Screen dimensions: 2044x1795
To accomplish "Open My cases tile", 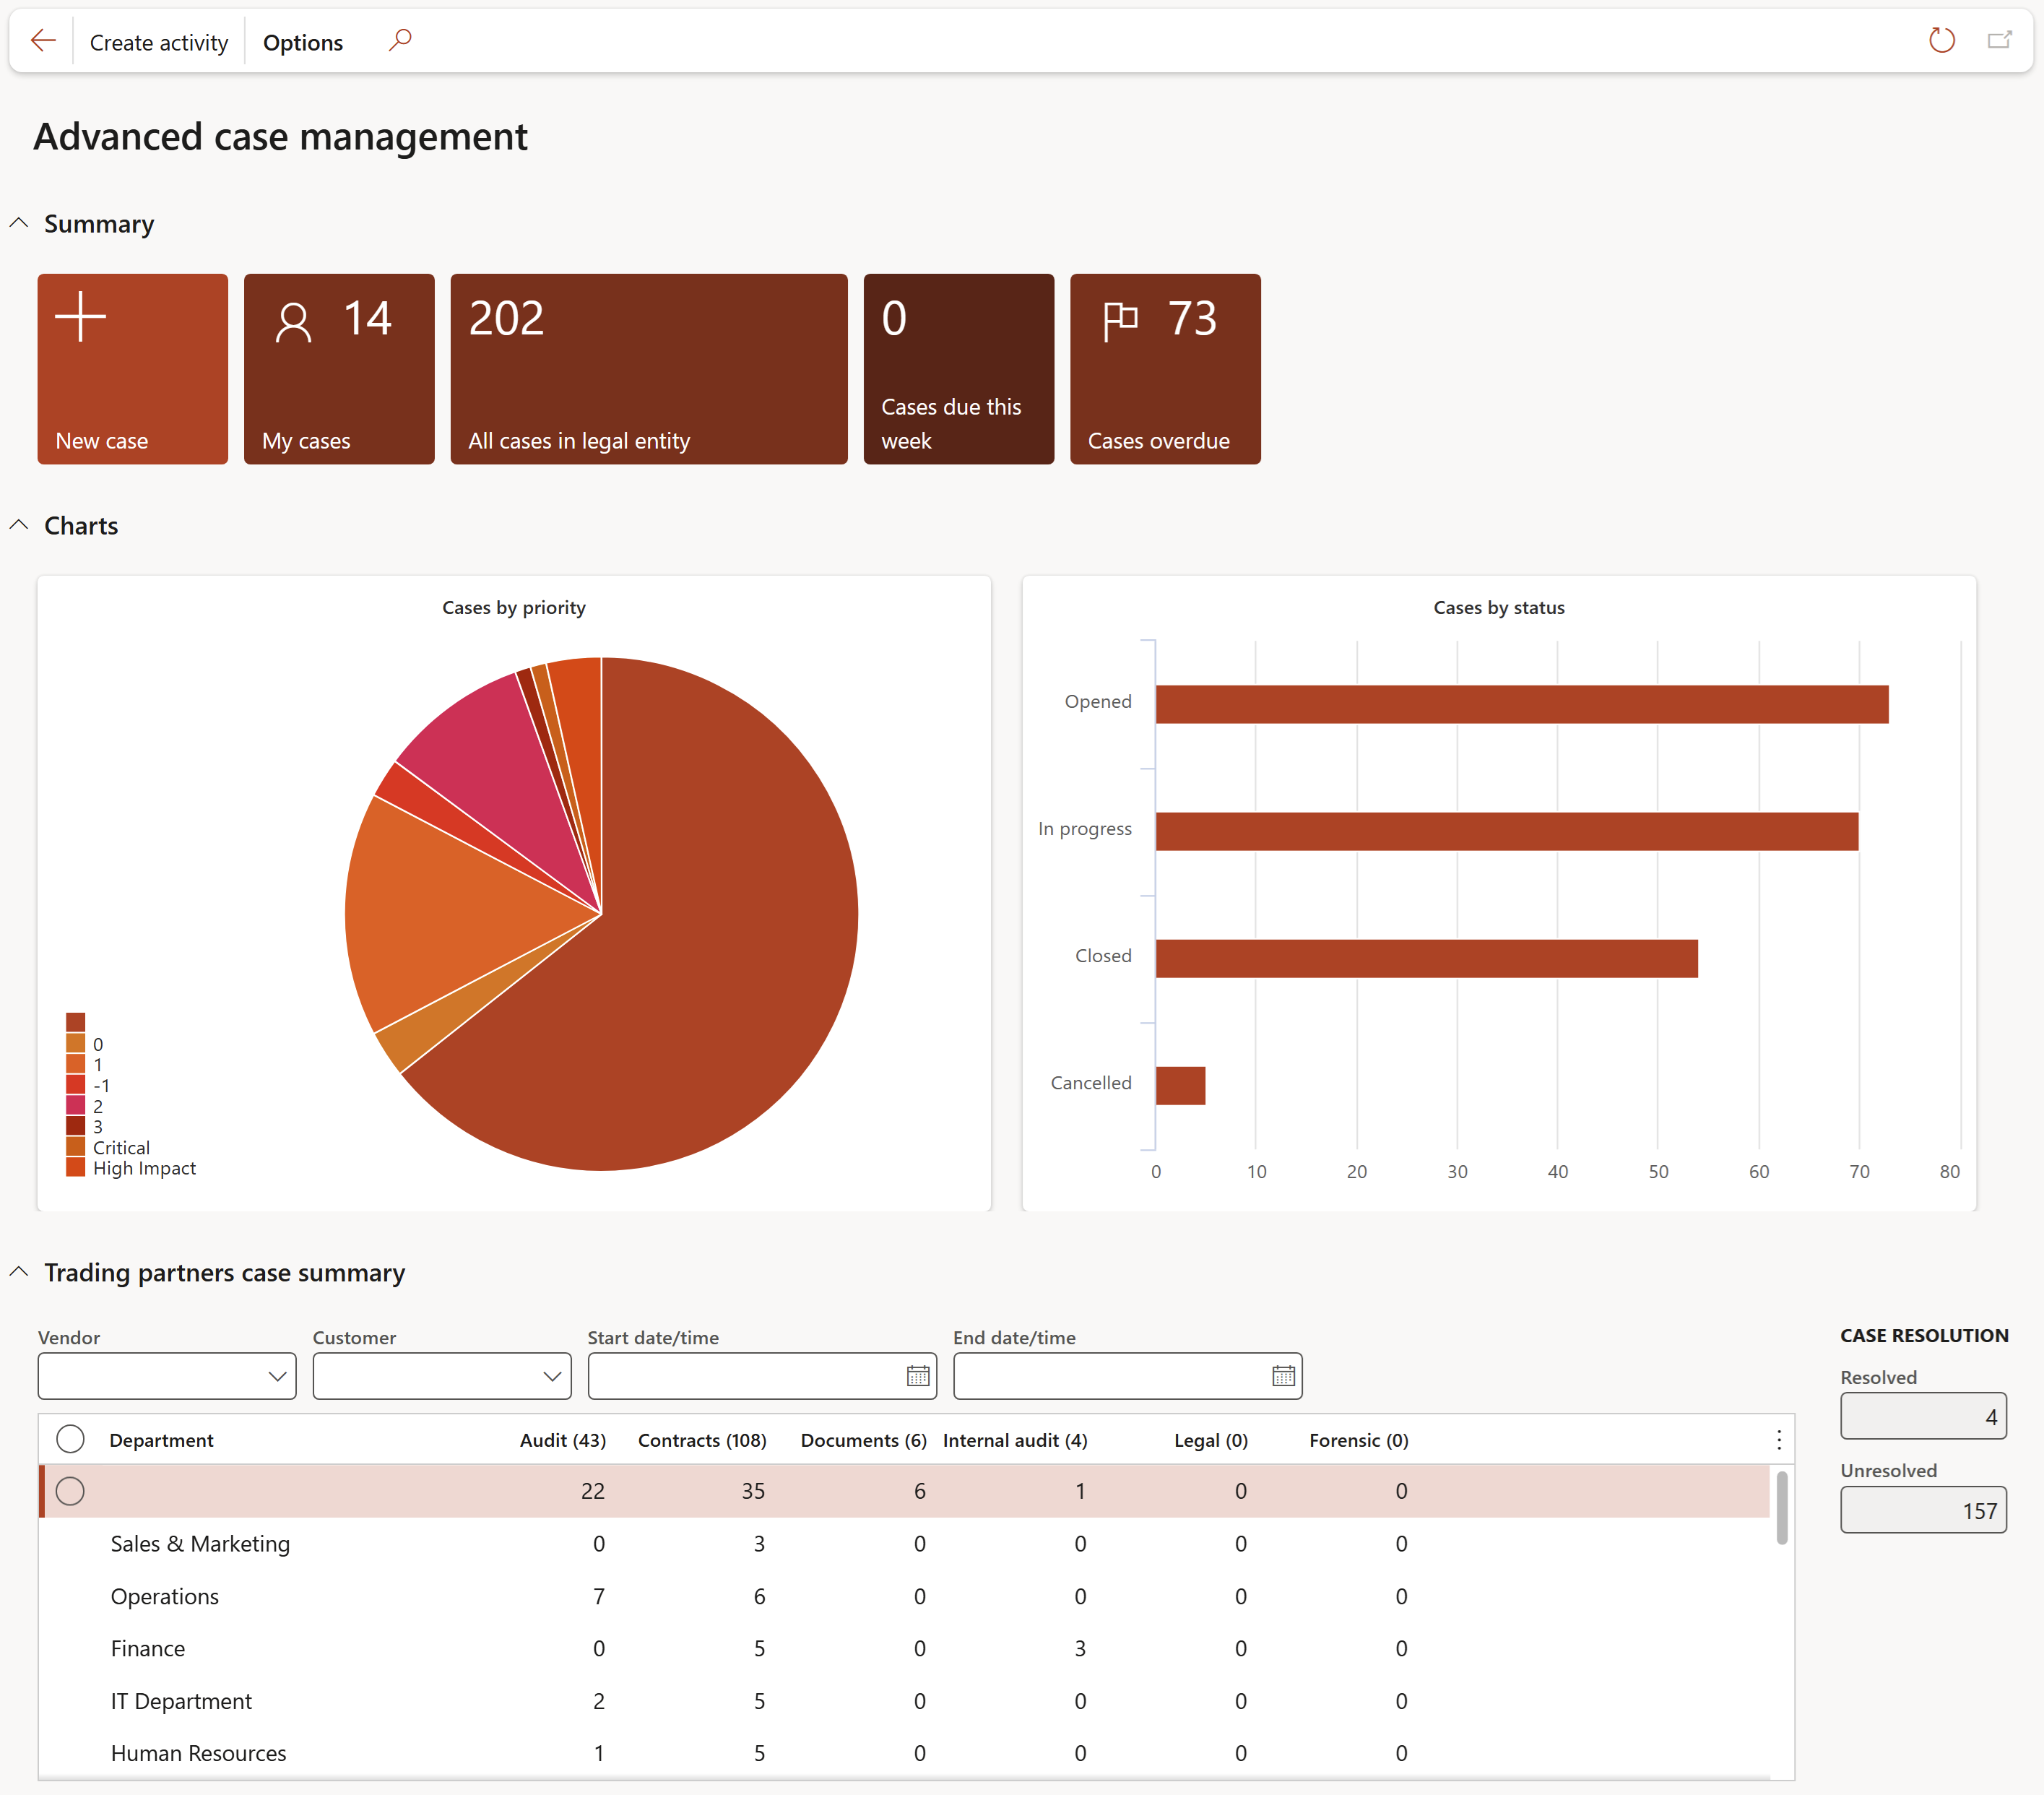I will coord(339,369).
